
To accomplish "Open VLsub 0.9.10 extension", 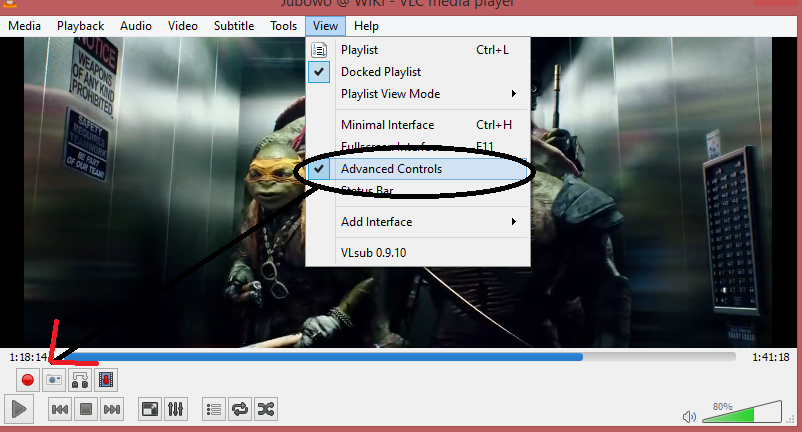I will click(x=418, y=253).
